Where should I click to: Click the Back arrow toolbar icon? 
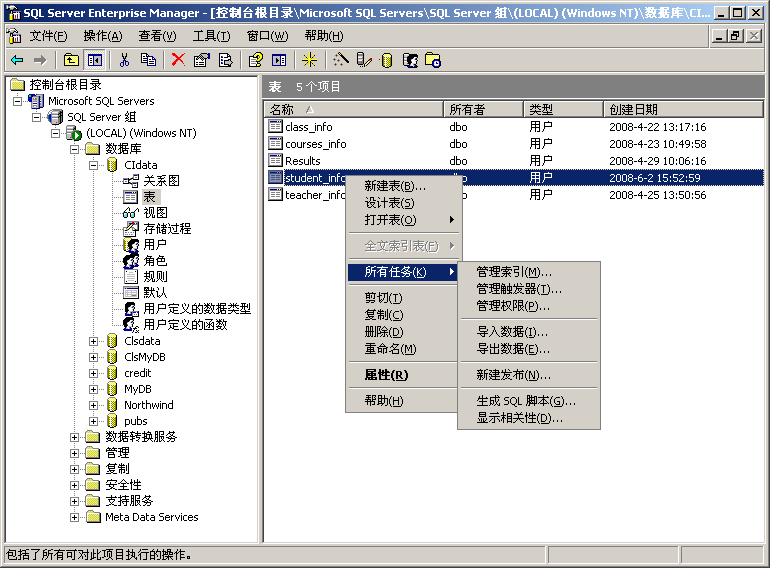pos(17,60)
